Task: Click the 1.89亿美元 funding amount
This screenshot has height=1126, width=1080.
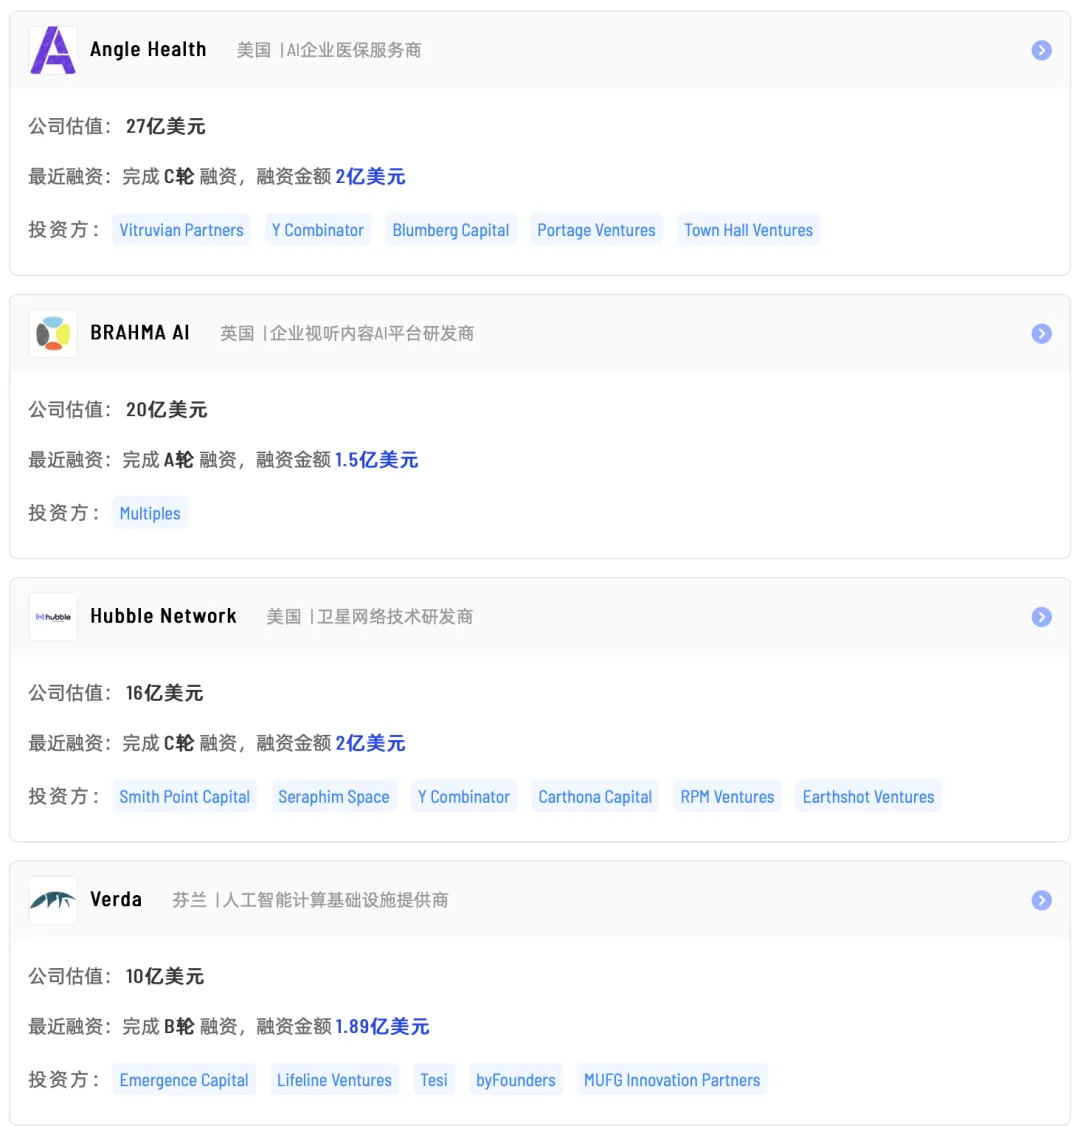Action: tap(382, 1026)
